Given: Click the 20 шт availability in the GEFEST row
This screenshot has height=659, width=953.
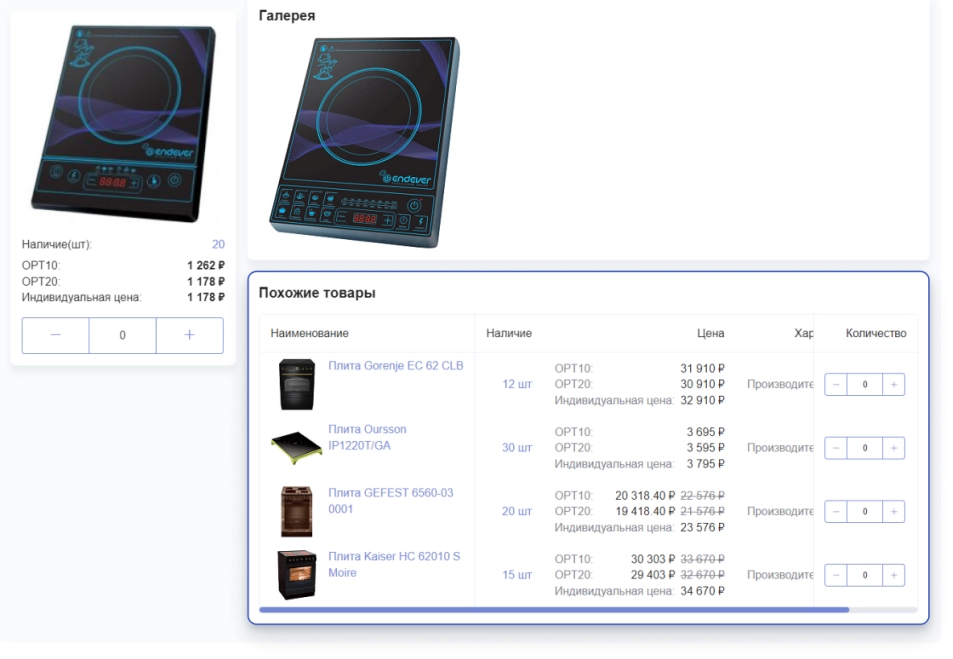Looking at the screenshot, I should pyautogui.click(x=517, y=511).
